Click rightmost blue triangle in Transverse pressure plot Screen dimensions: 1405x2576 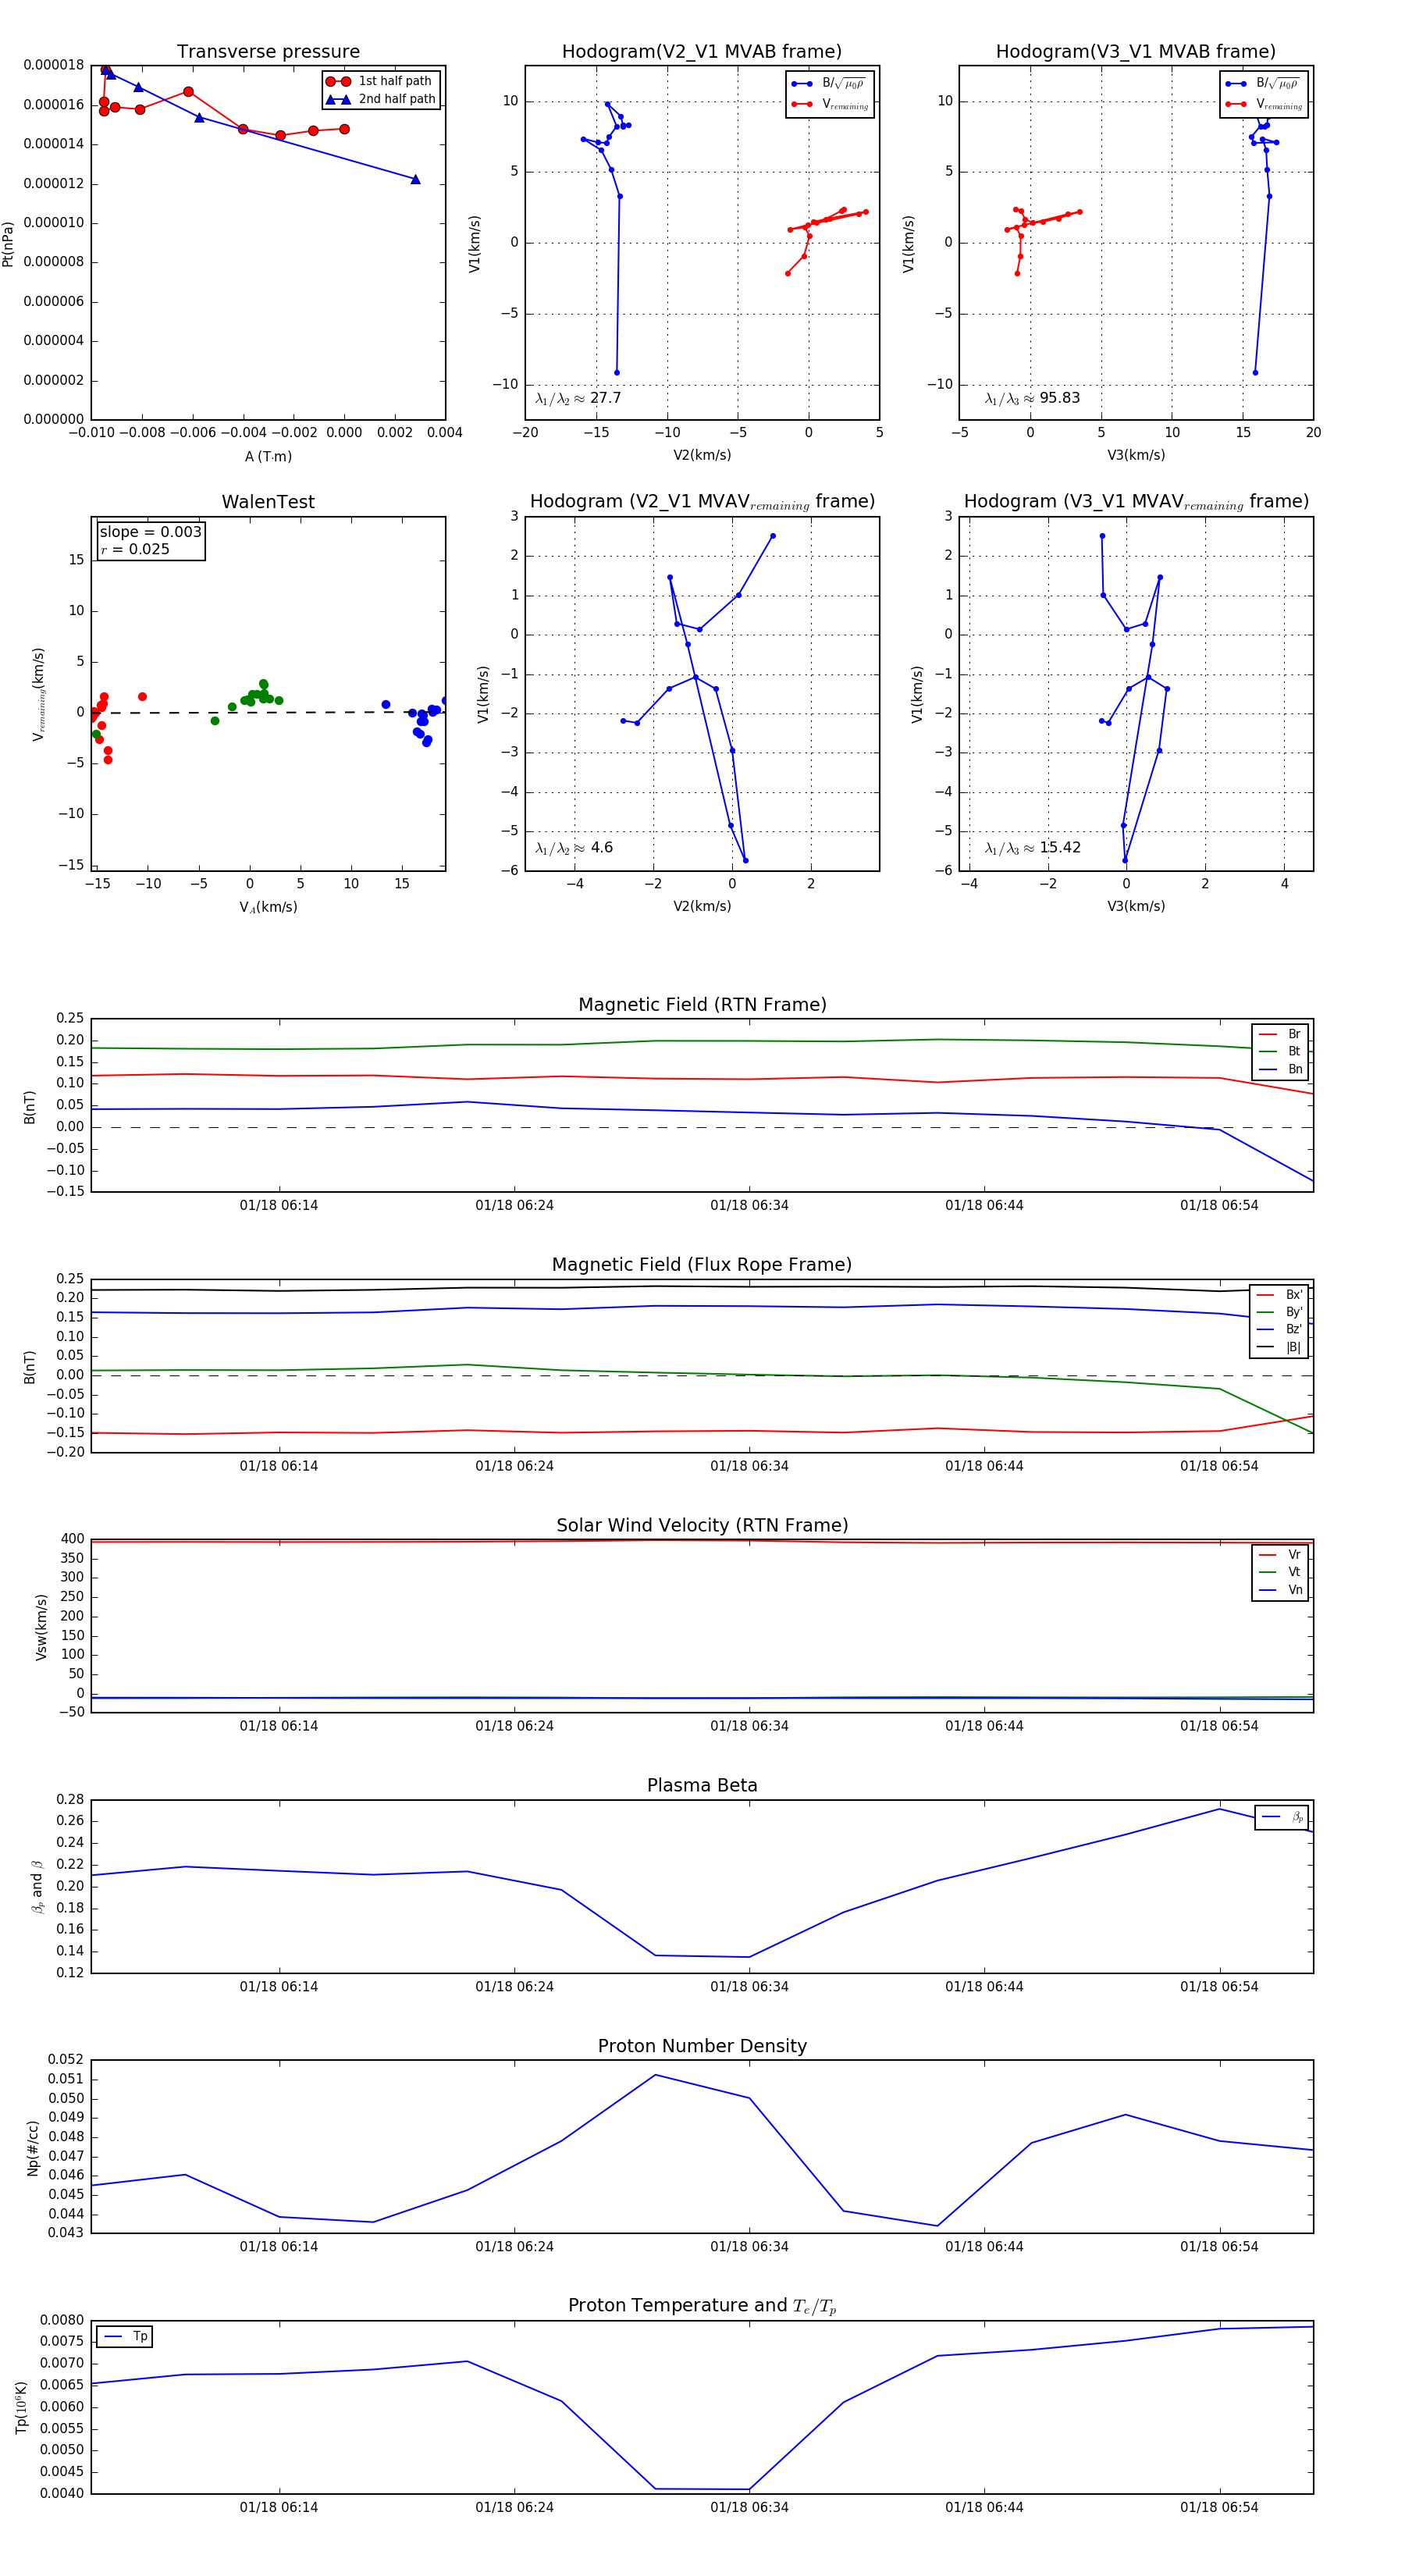(415, 180)
